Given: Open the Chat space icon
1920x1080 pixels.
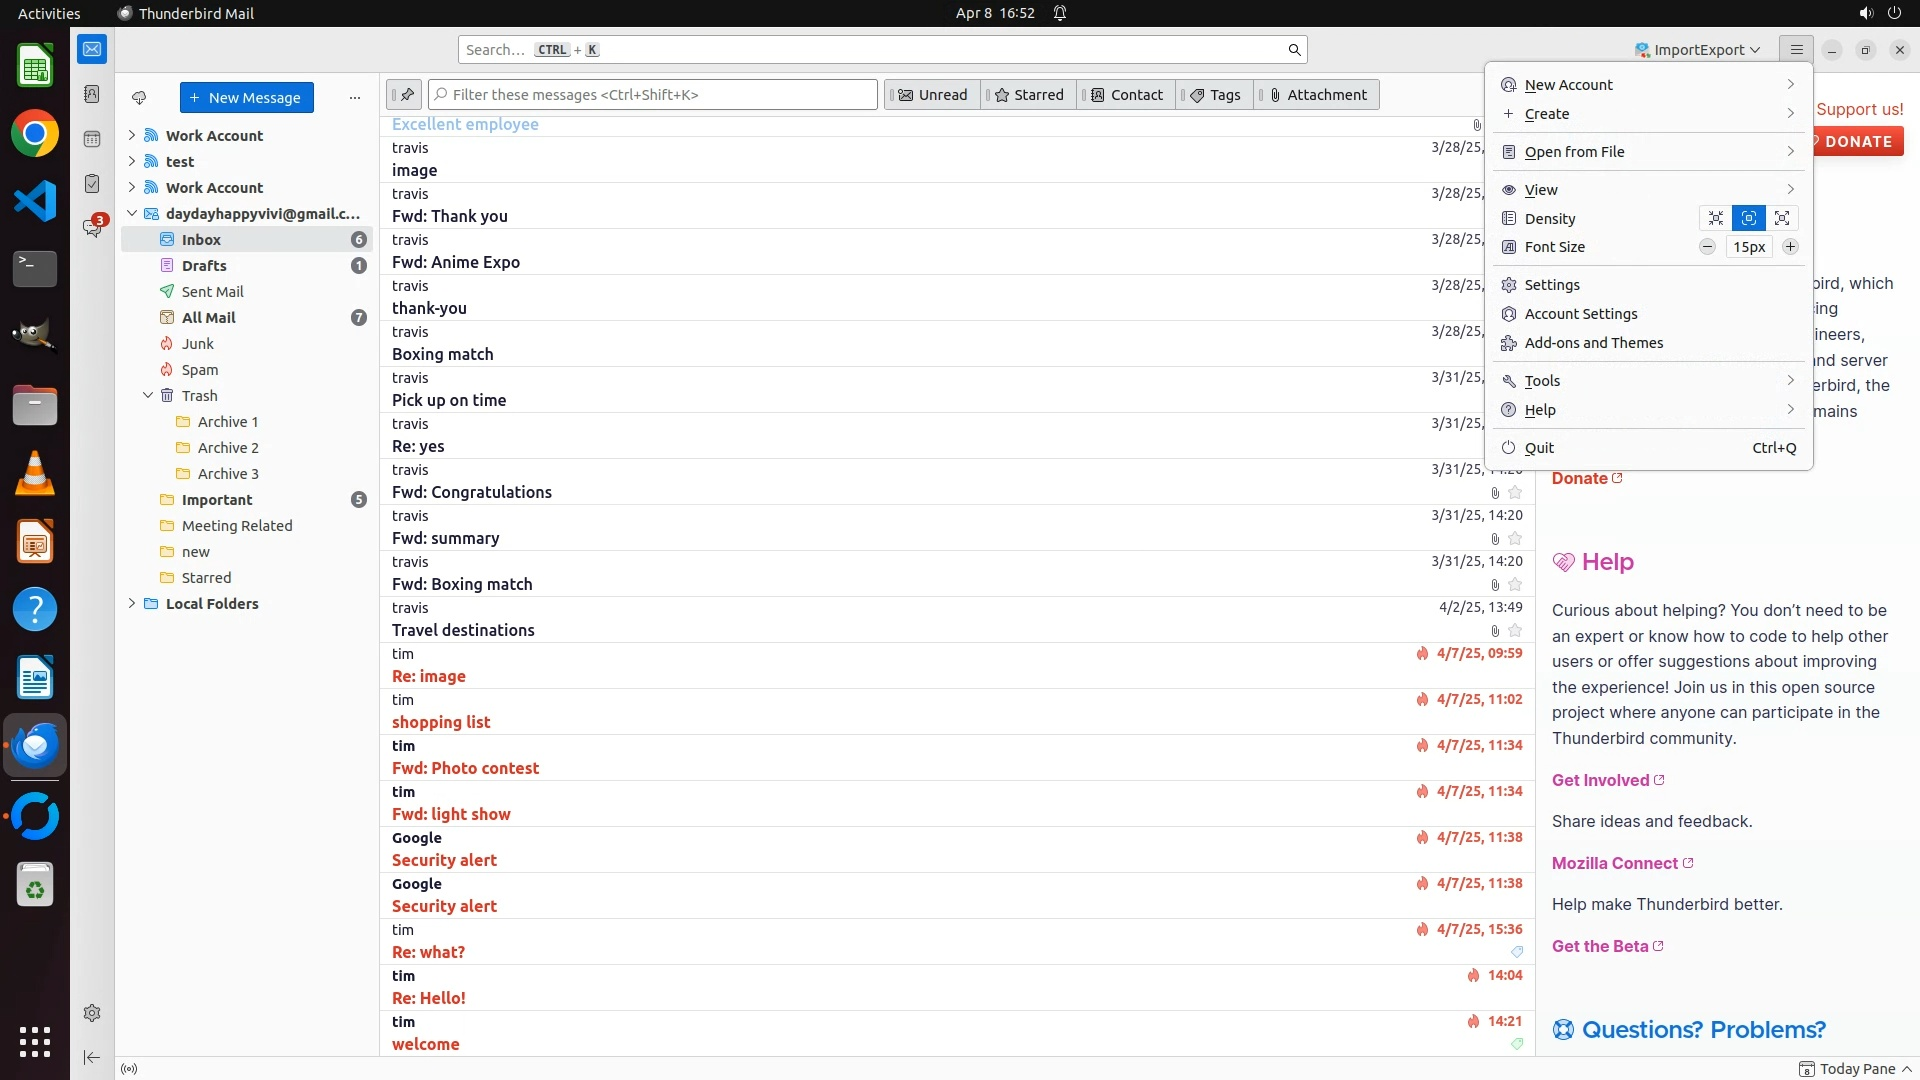Looking at the screenshot, I should [92, 228].
